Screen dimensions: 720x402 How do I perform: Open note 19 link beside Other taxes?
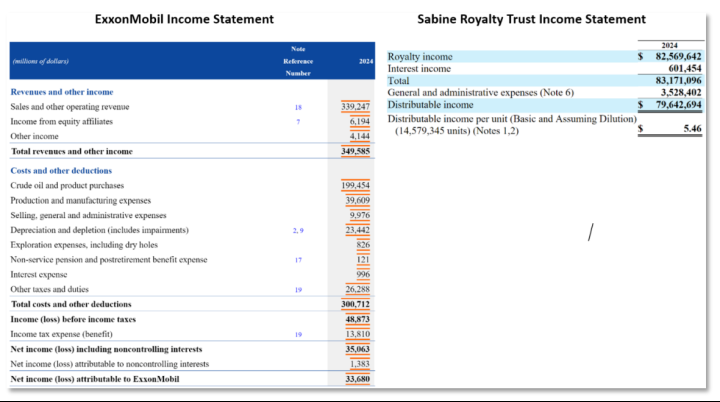(298, 290)
